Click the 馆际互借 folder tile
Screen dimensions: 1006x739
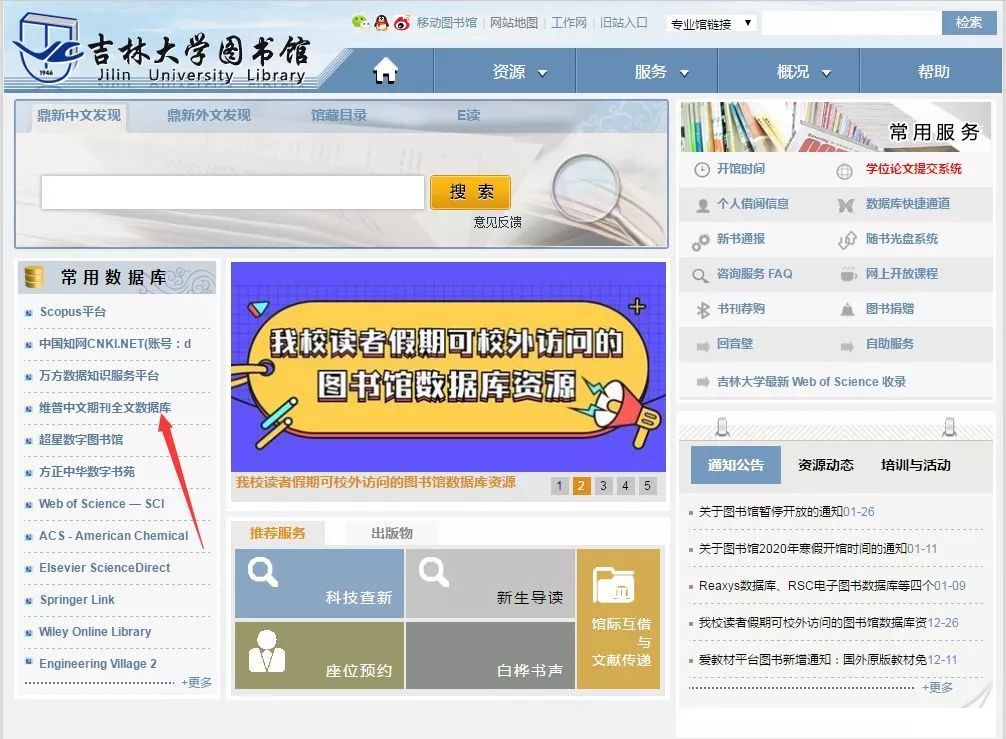[618, 618]
